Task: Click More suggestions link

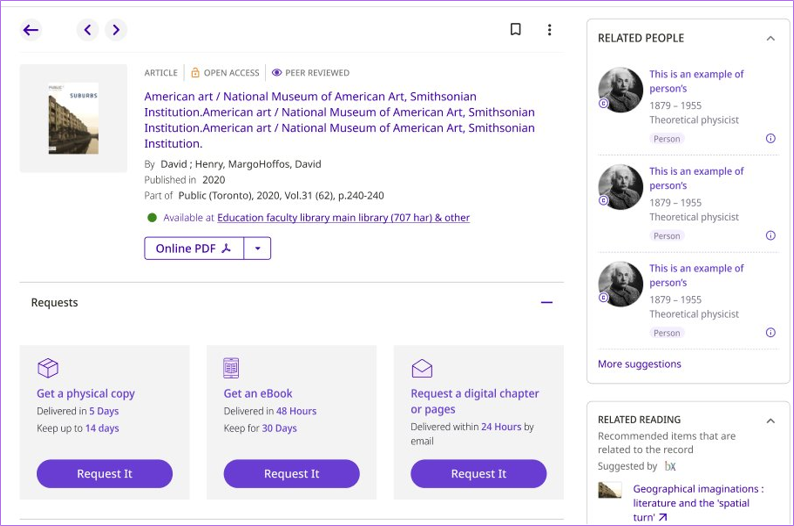Action: point(639,364)
